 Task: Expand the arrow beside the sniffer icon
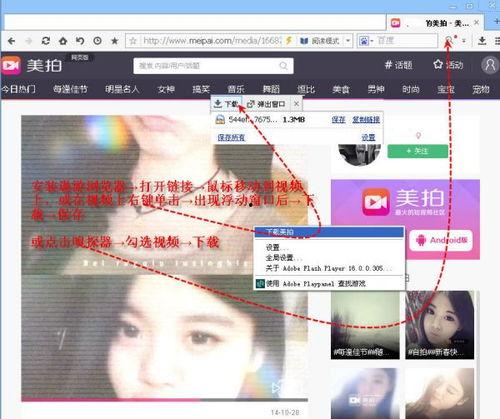(x=464, y=41)
